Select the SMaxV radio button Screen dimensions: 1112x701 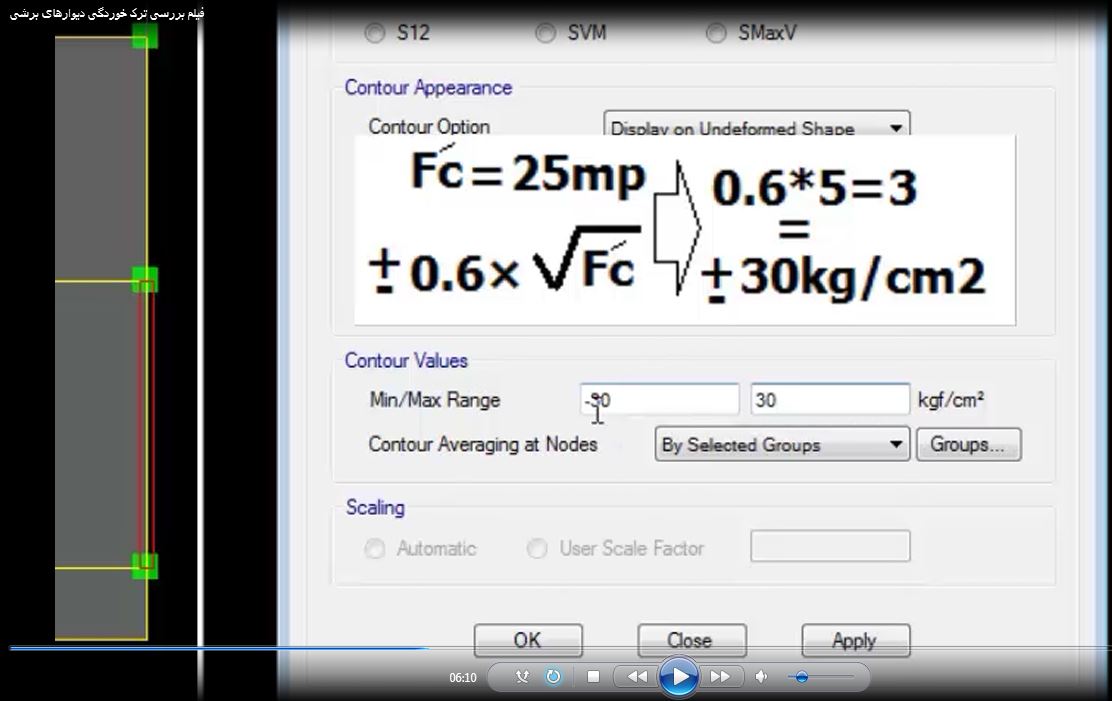coord(716,34)
